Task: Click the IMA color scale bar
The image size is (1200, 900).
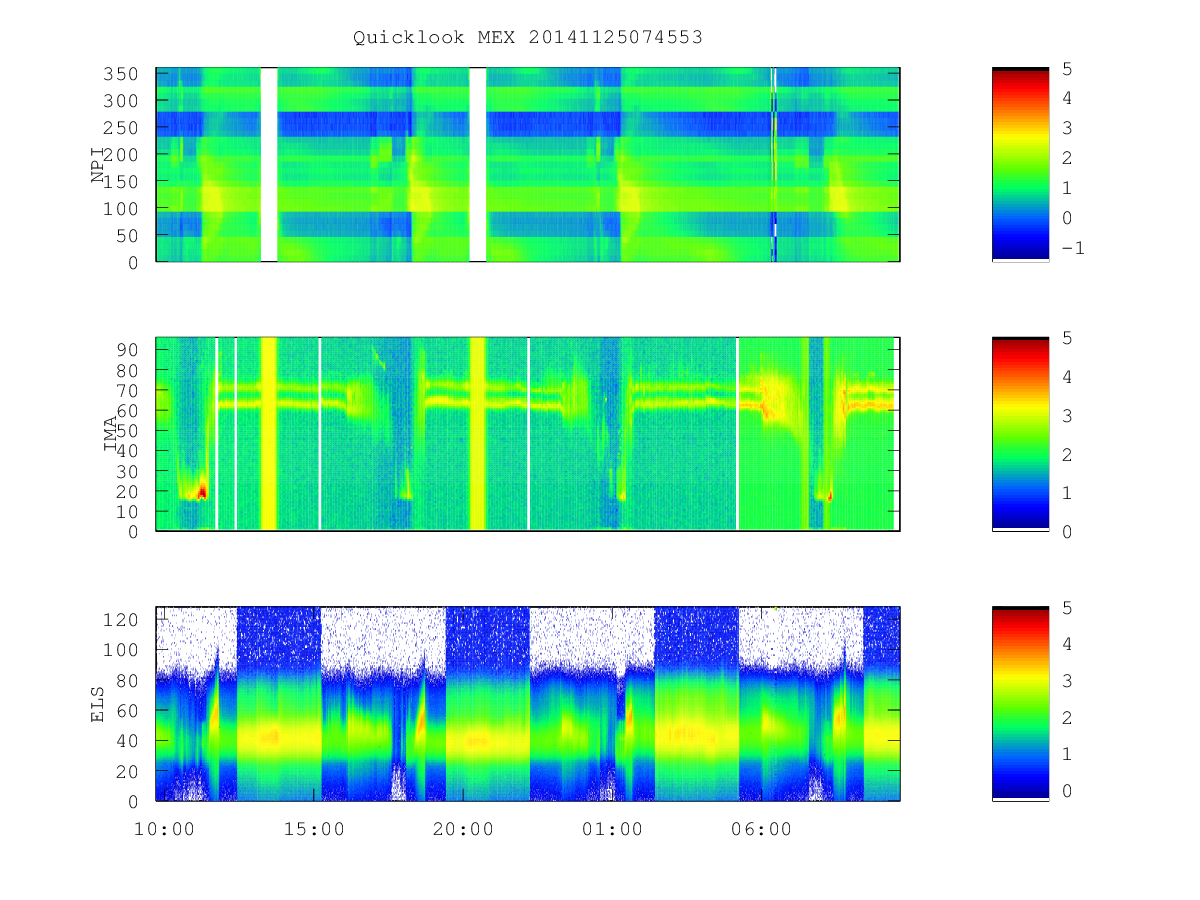Action: coord(1020,434)
